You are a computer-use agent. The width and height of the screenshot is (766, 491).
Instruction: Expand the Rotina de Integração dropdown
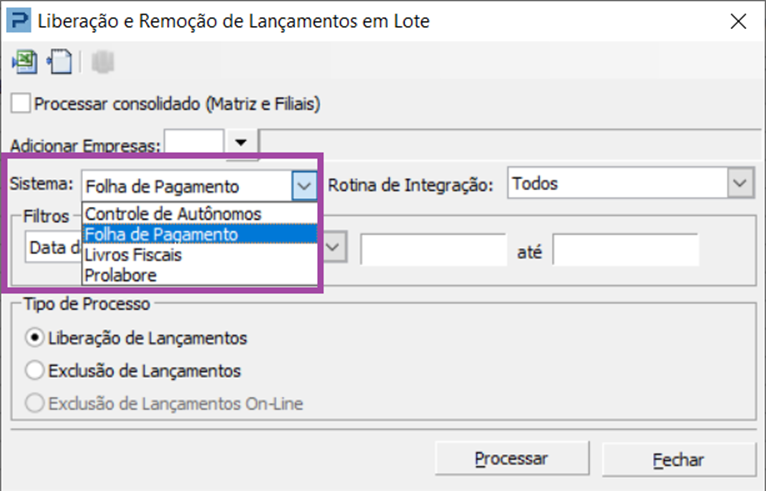(740, 183)
